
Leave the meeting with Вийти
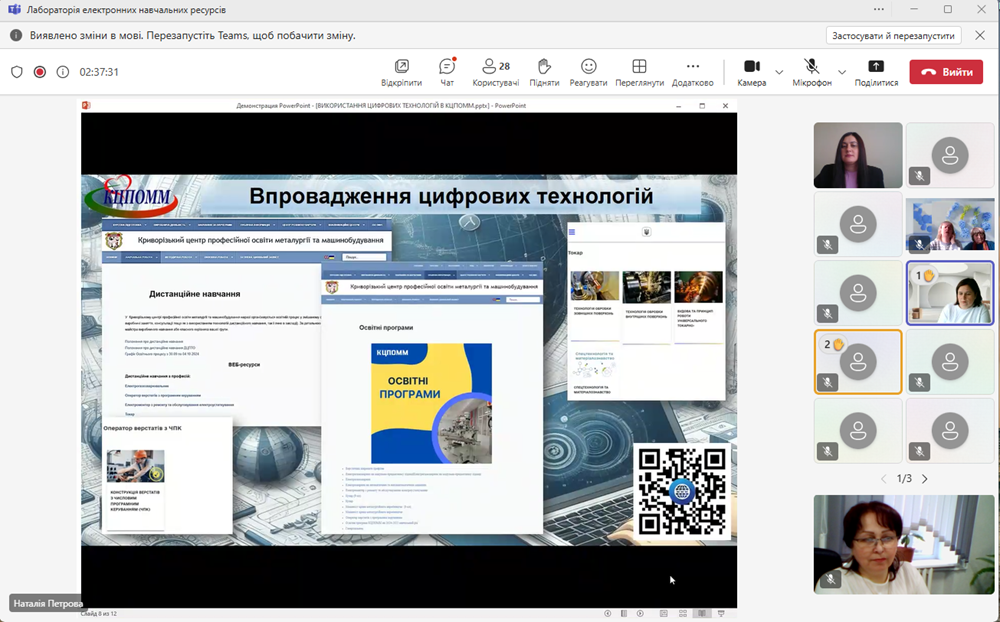(945, 71)
